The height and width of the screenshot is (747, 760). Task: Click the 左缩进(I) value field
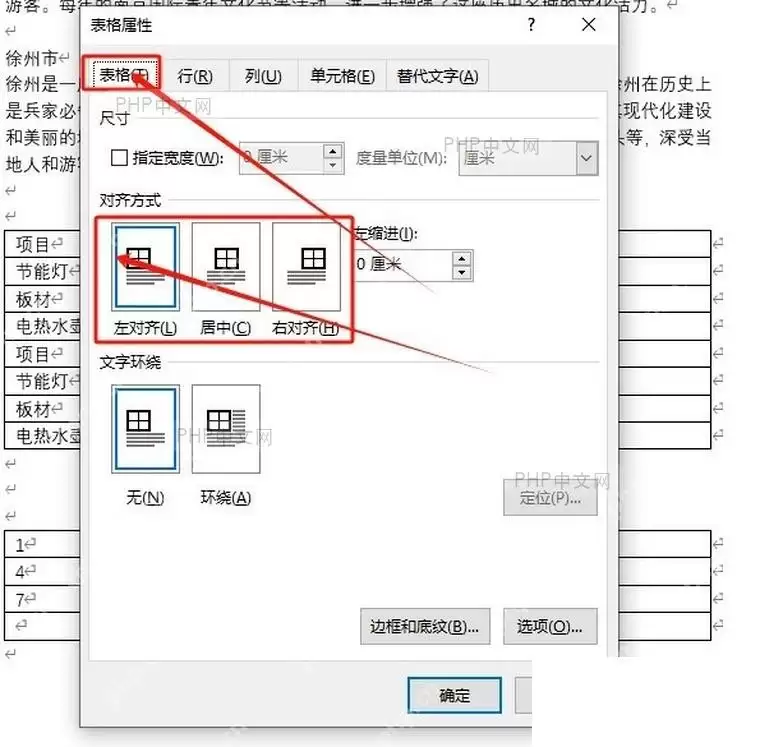click(403, 265)
